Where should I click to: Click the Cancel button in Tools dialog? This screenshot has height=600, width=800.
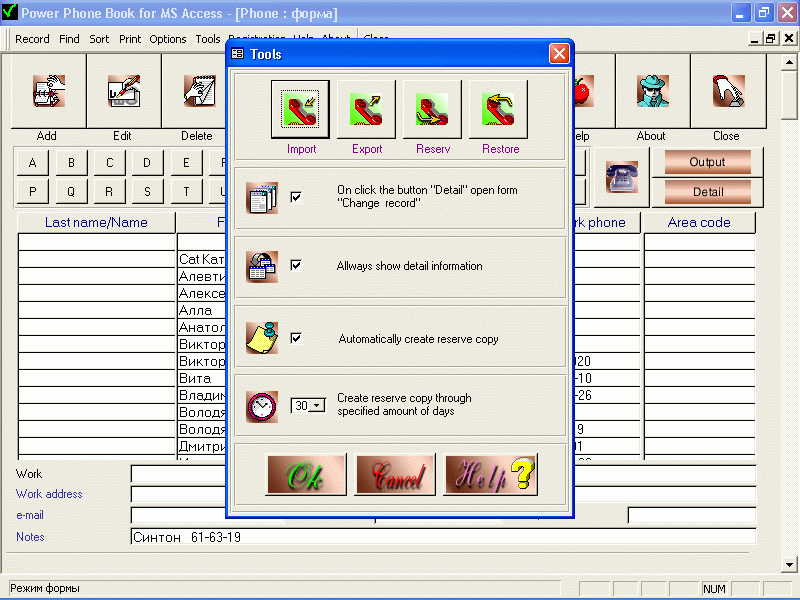click(x=395, y=477)
